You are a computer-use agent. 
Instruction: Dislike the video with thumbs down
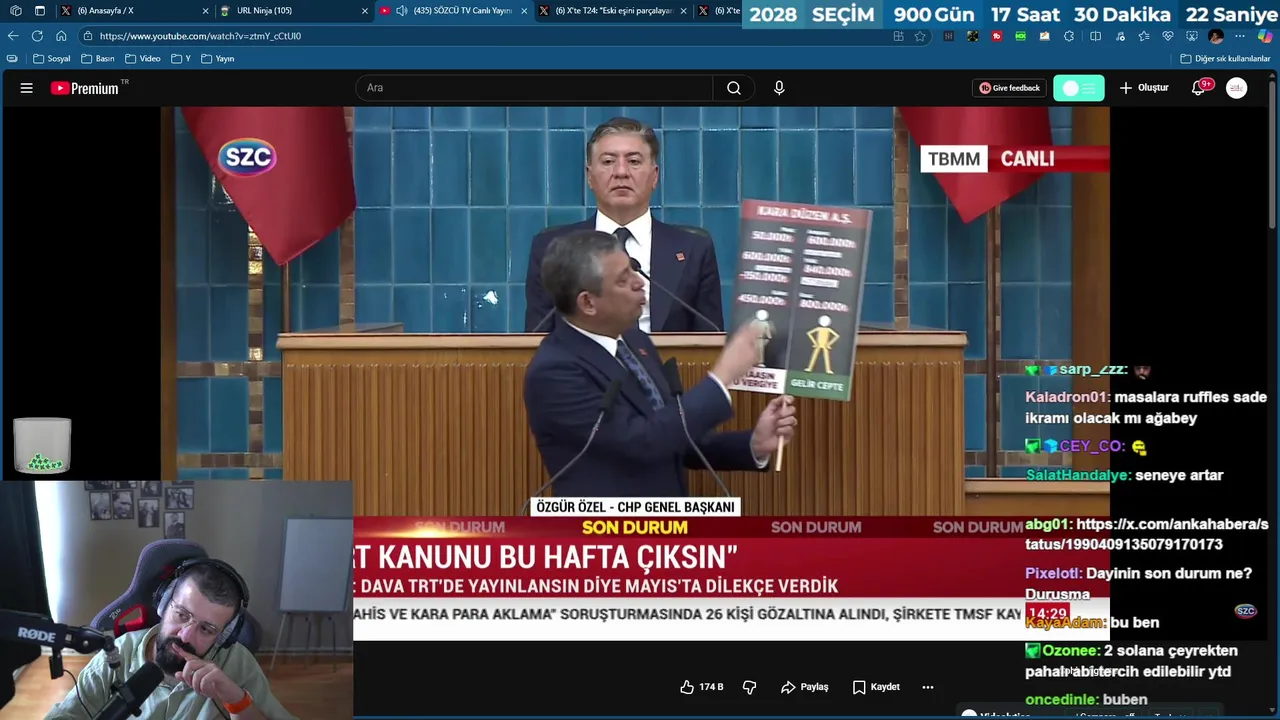point(749,687)
